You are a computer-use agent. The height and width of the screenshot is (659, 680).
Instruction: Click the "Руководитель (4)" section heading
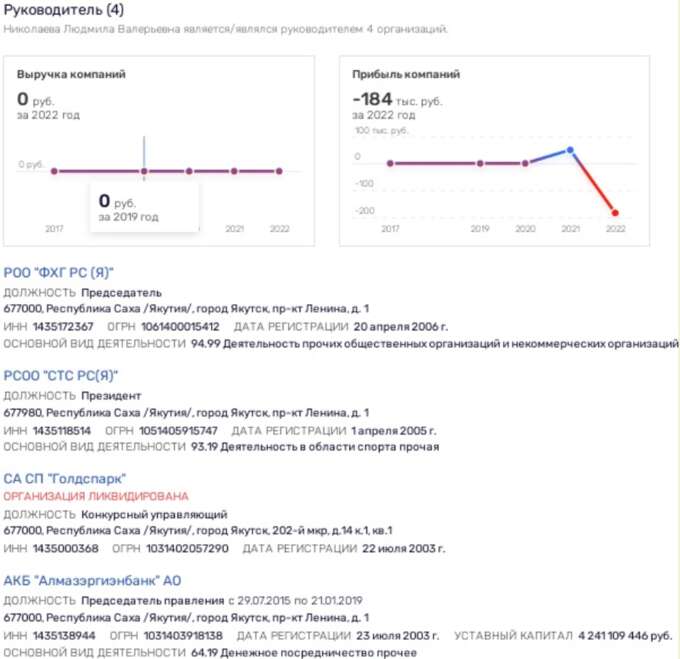[65, 11]
